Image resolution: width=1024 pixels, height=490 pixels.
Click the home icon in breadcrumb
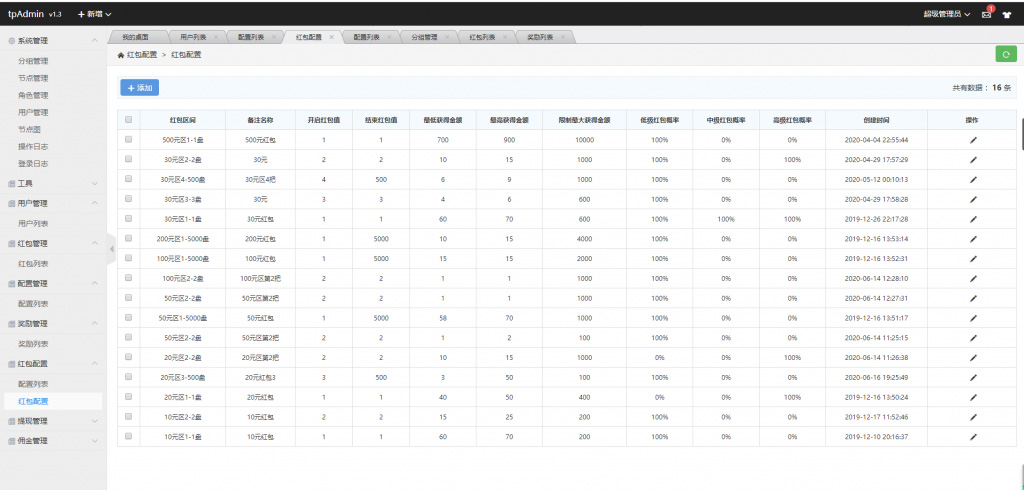[x=121, y=55]
